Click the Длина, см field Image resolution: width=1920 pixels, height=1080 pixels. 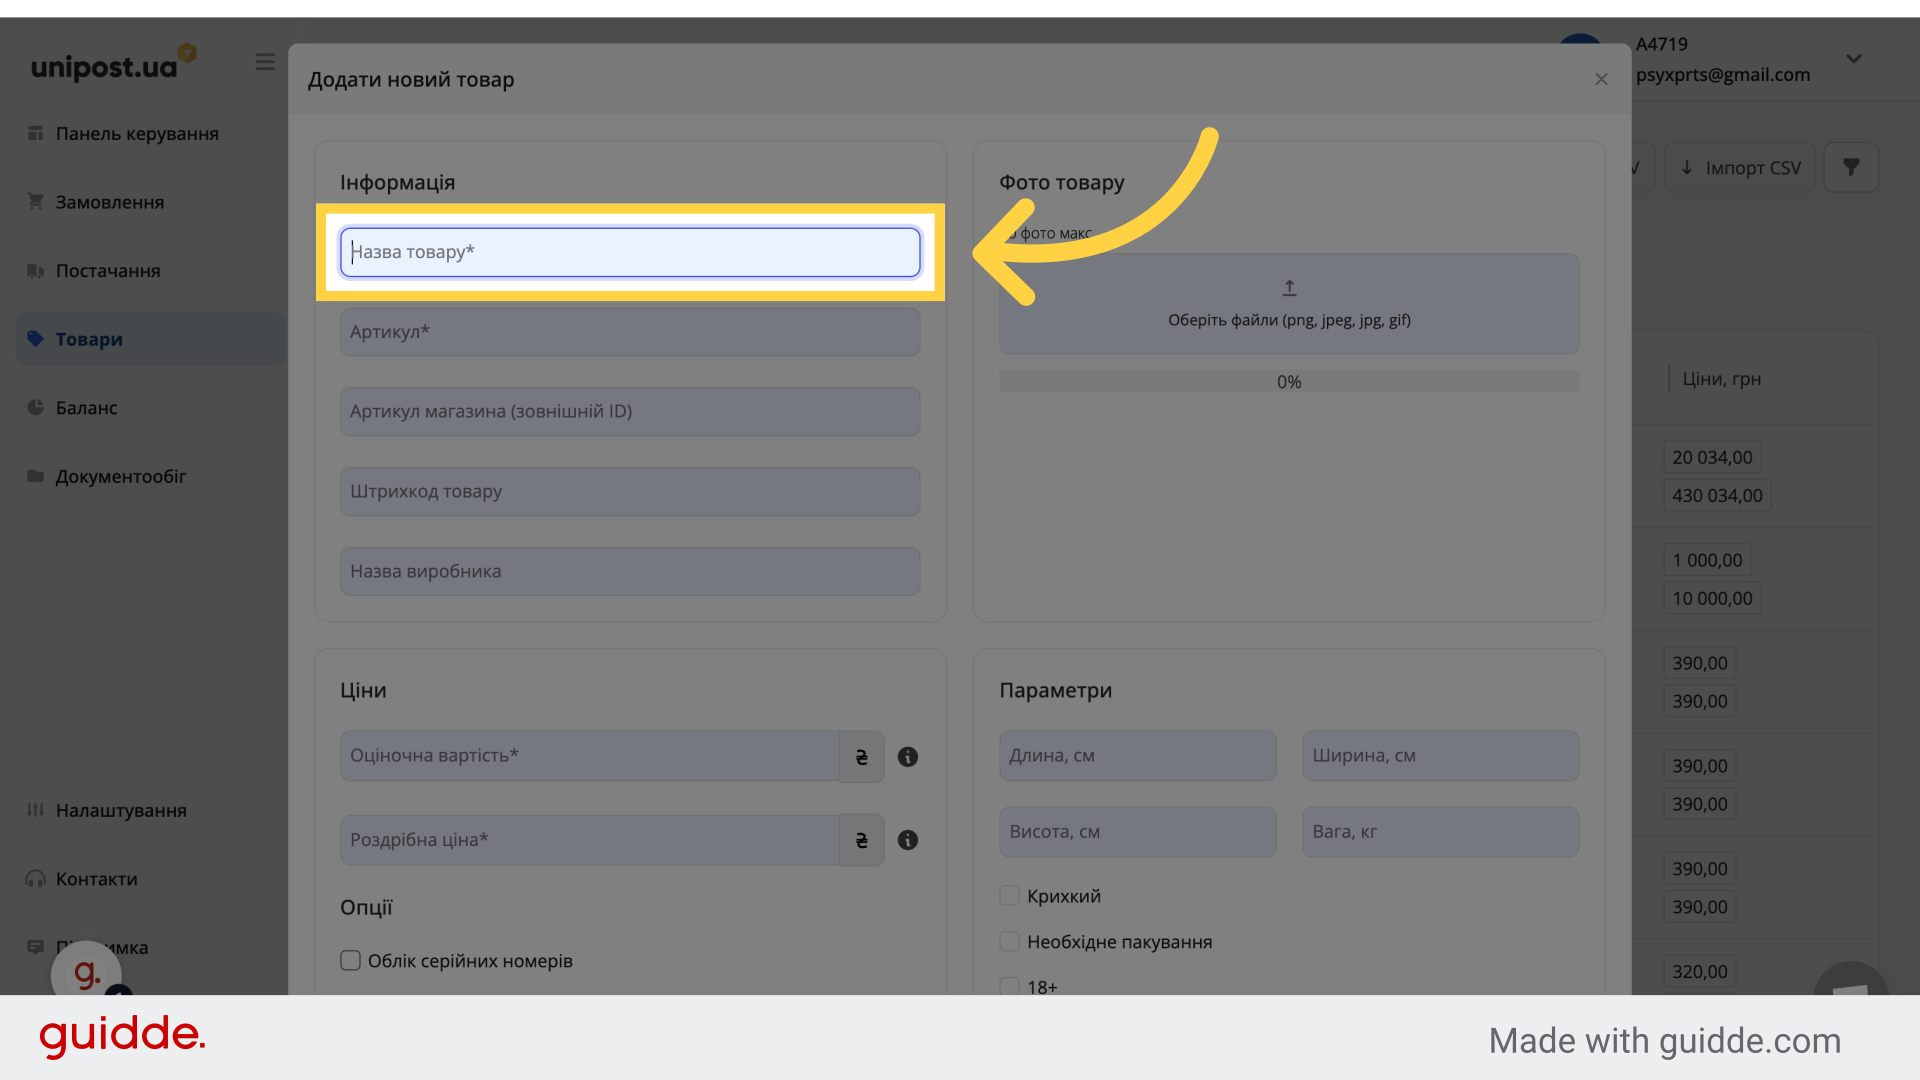point(1138,756)
